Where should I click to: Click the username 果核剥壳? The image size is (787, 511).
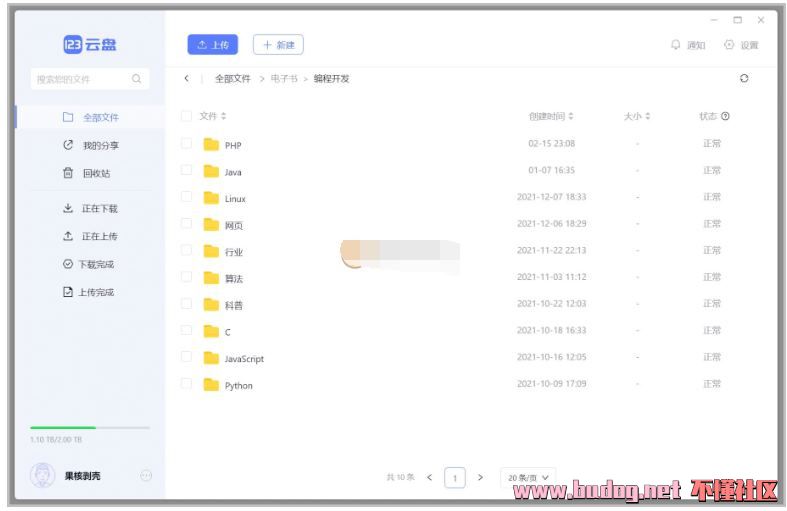click(82, 476)
